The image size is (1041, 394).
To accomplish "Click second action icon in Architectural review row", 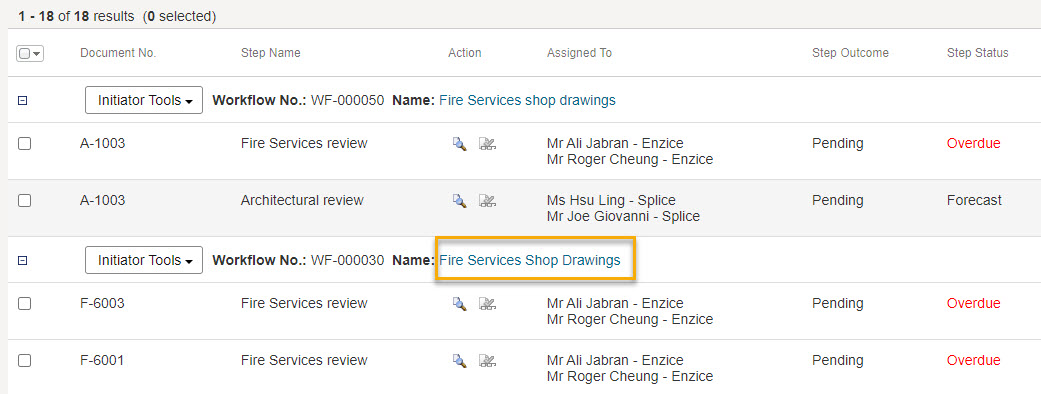I will click(x=488, y=201).
